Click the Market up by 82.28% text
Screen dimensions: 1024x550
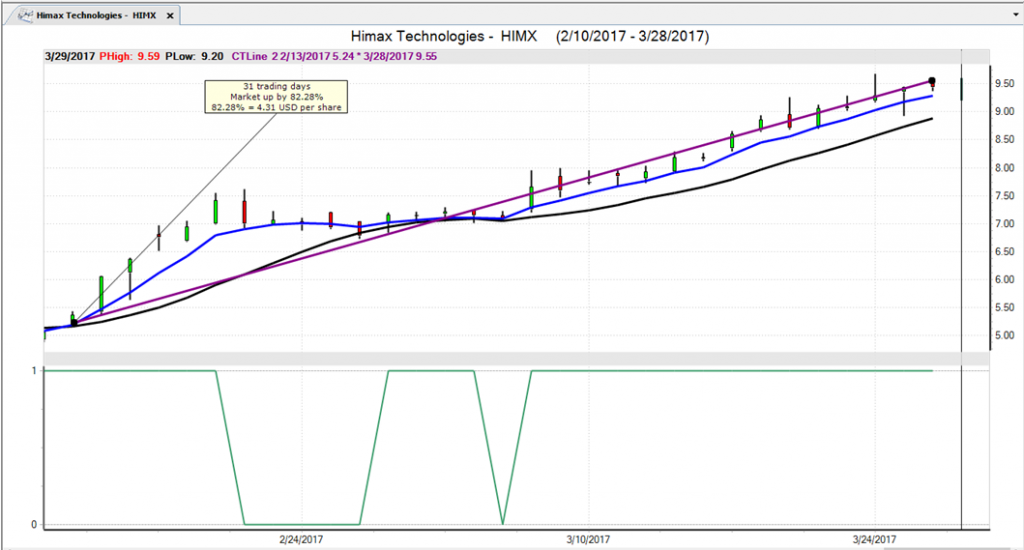click(276, 97)
